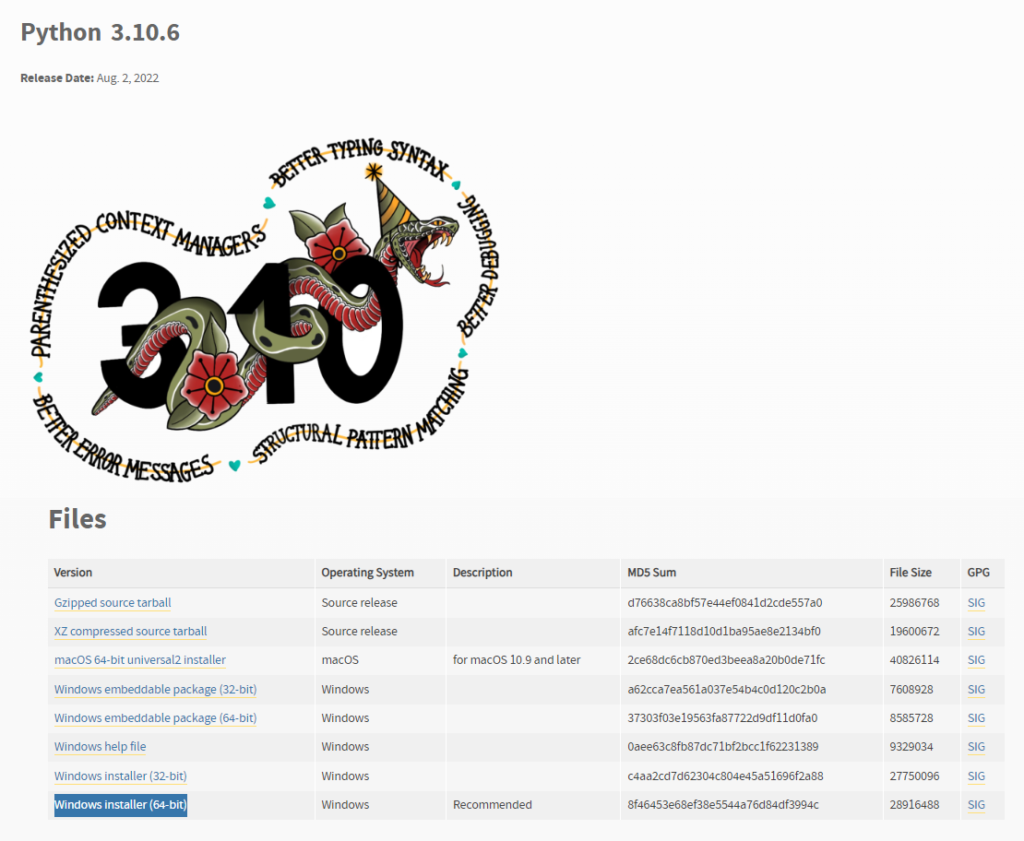Click the Operating System column header

click(x=368, y=573)
